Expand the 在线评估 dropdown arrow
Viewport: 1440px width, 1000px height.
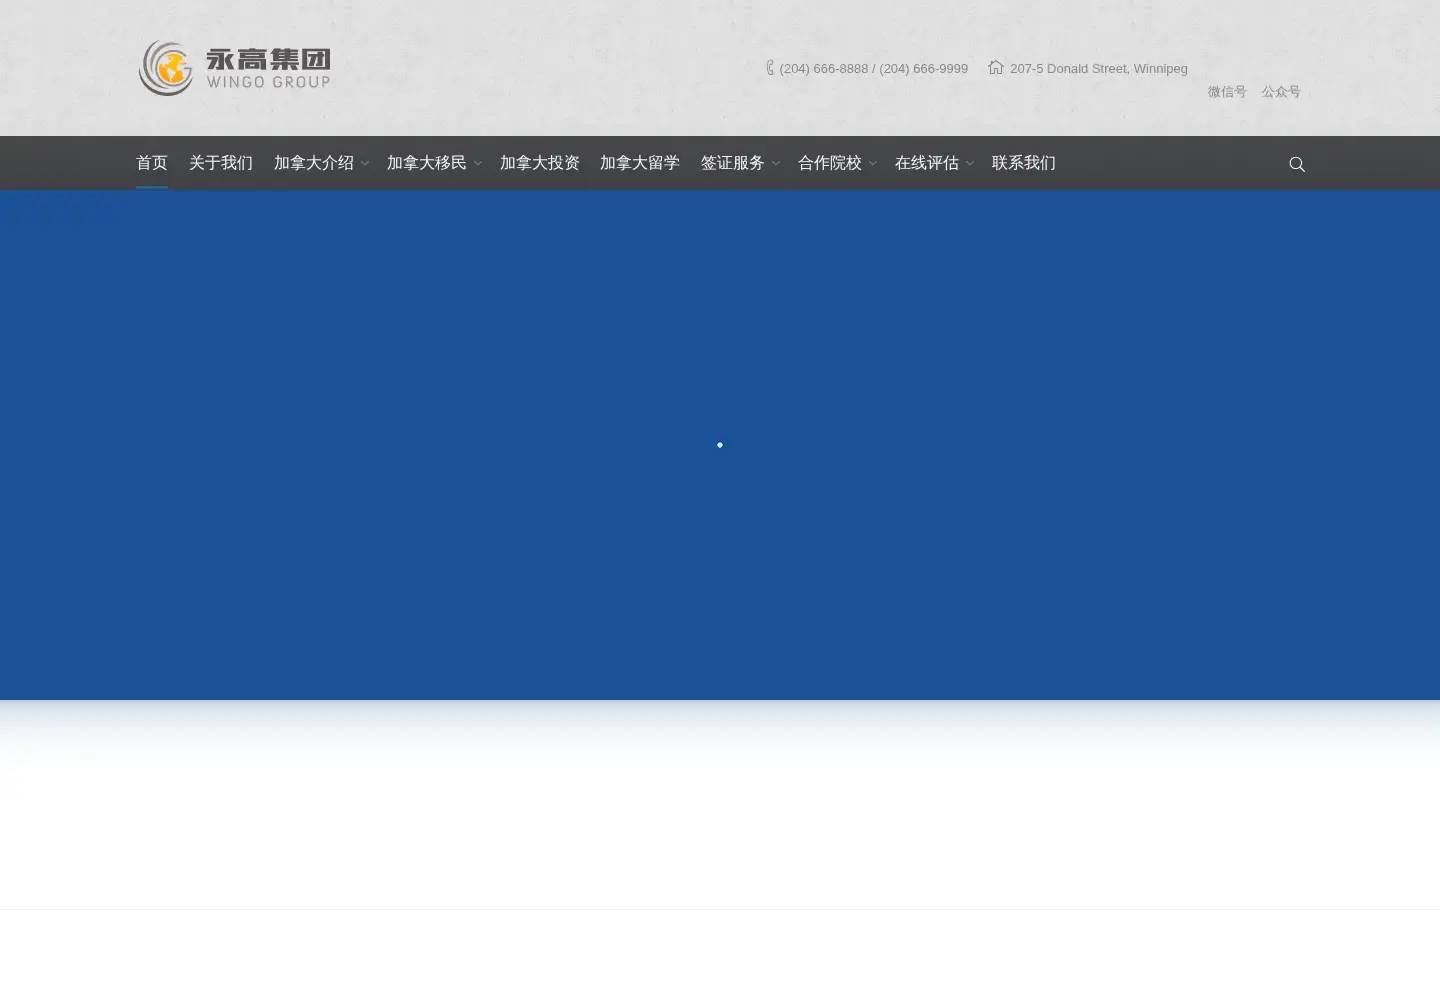click(970, 163)
